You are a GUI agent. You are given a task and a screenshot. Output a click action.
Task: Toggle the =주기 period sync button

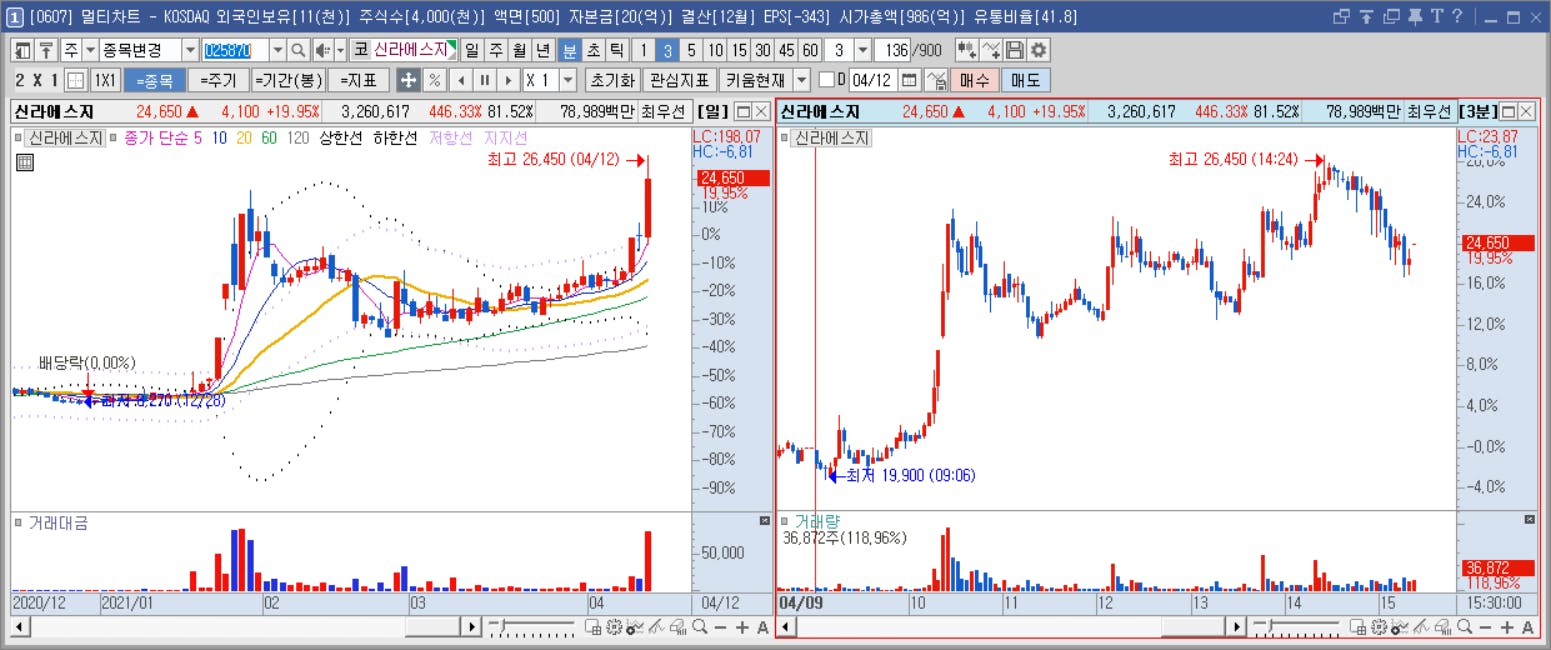click(217, 80)
